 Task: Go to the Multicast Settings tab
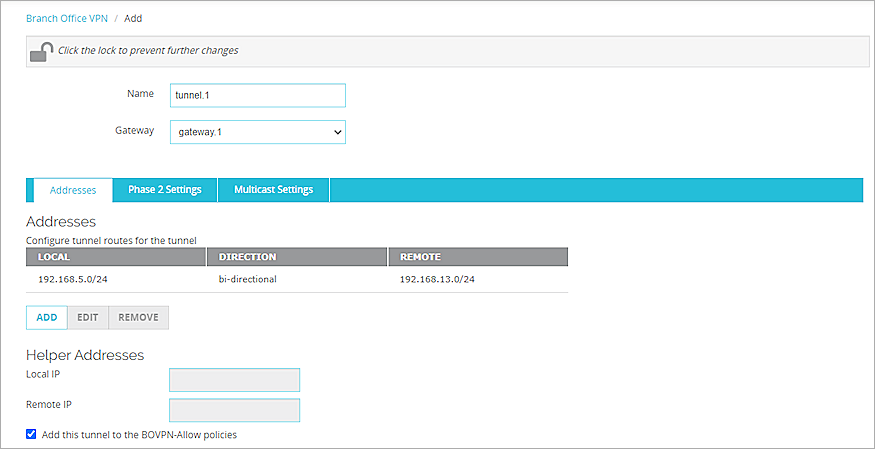(x=273, y=190)
